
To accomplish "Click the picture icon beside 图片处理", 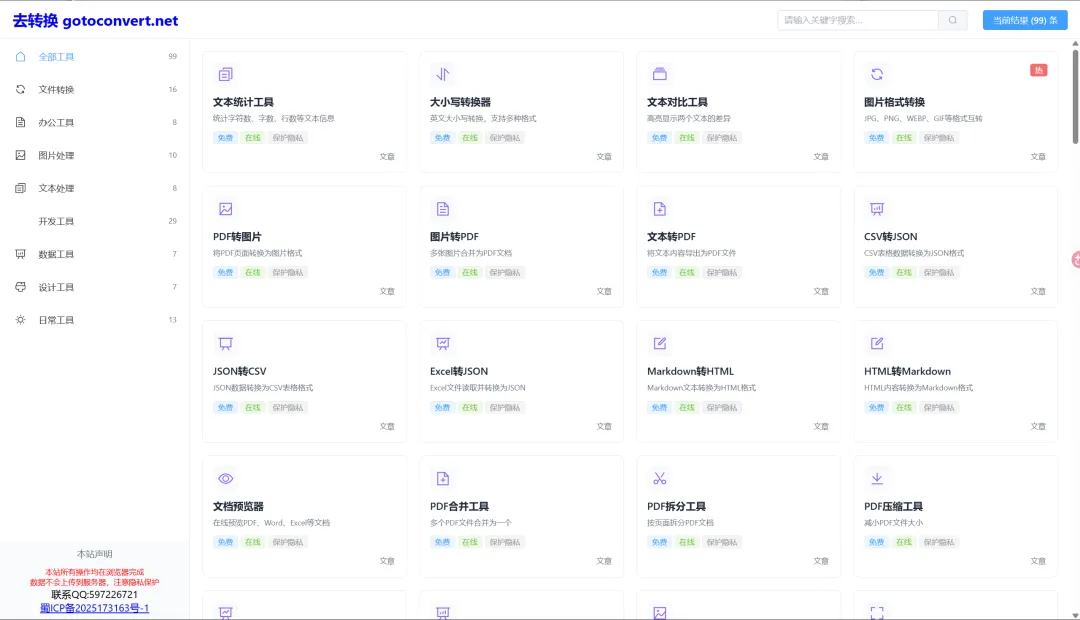I will 21,155.
